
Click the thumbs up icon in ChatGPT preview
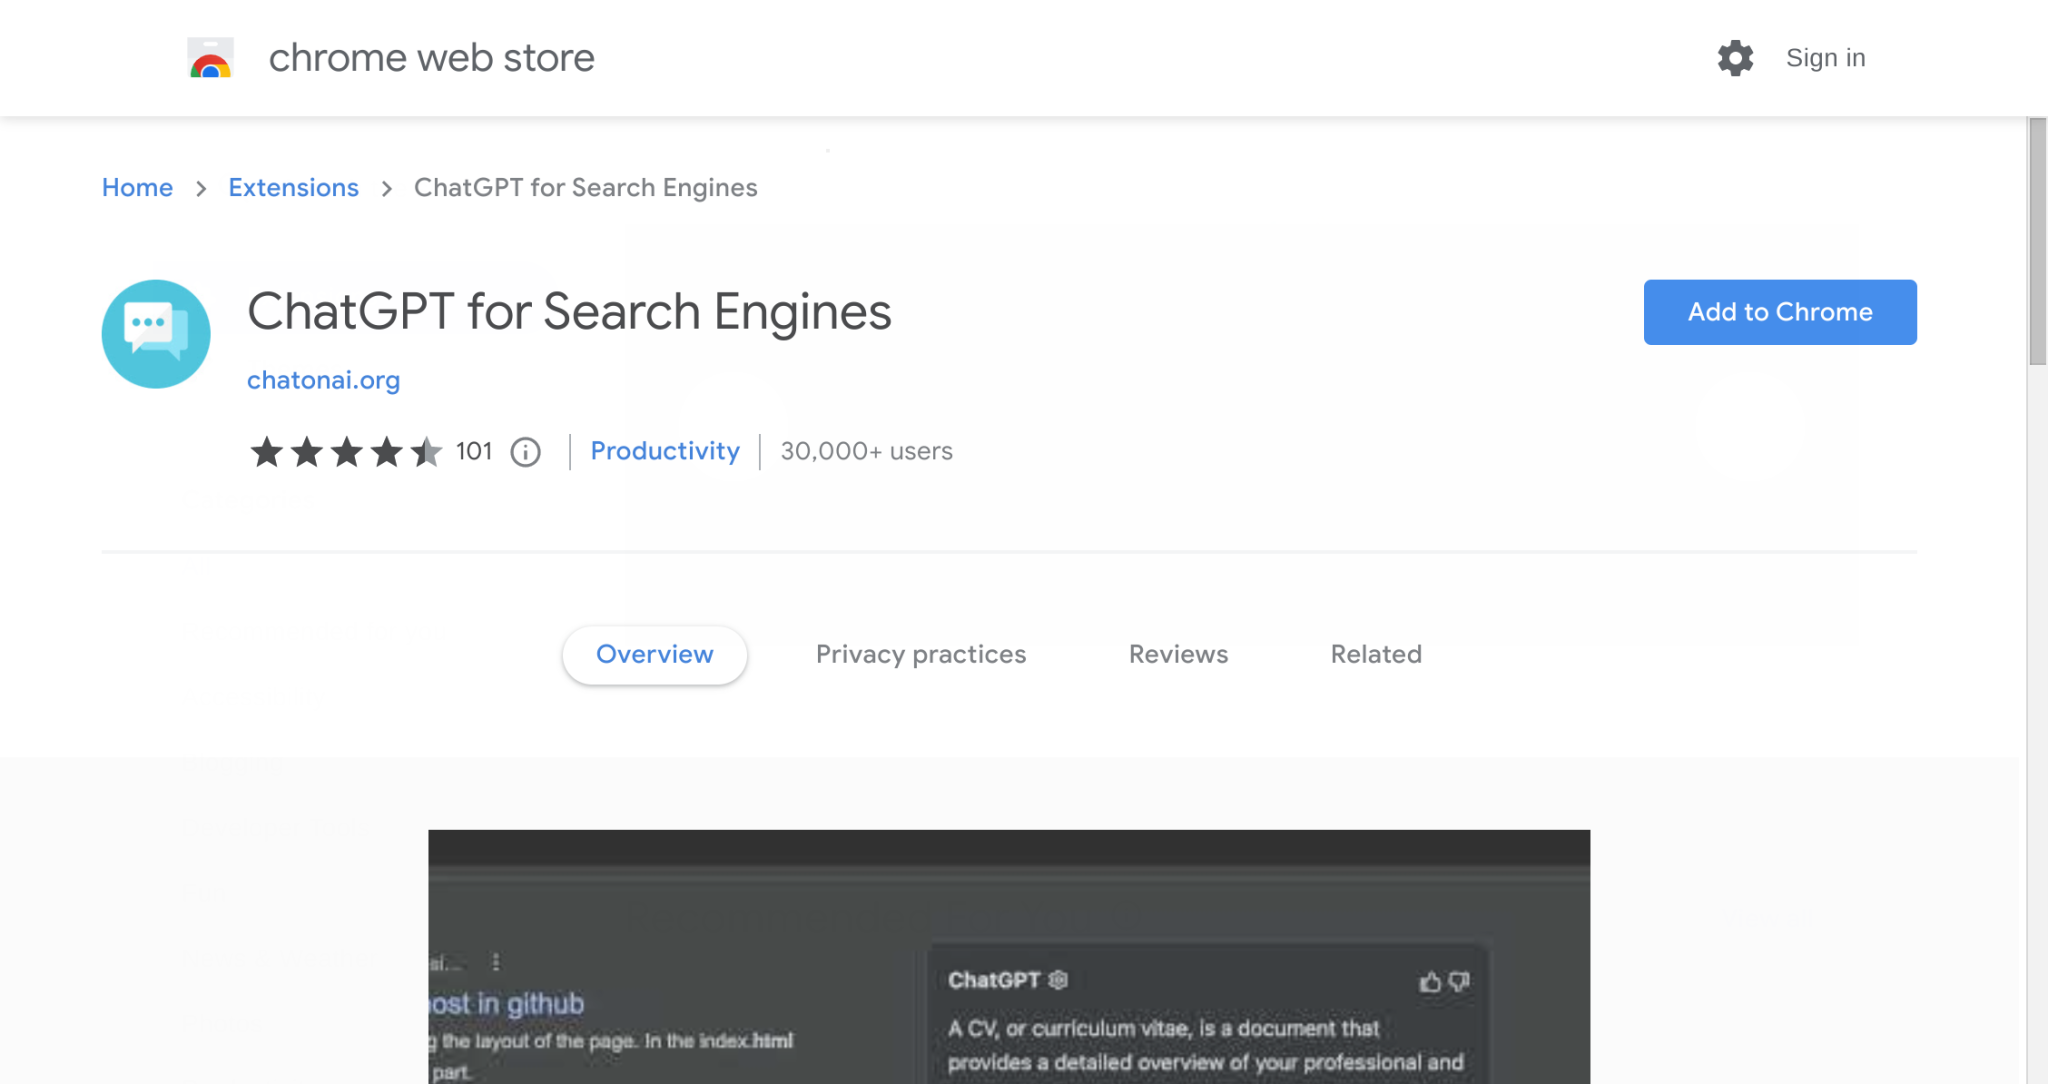click(1430, 982)
